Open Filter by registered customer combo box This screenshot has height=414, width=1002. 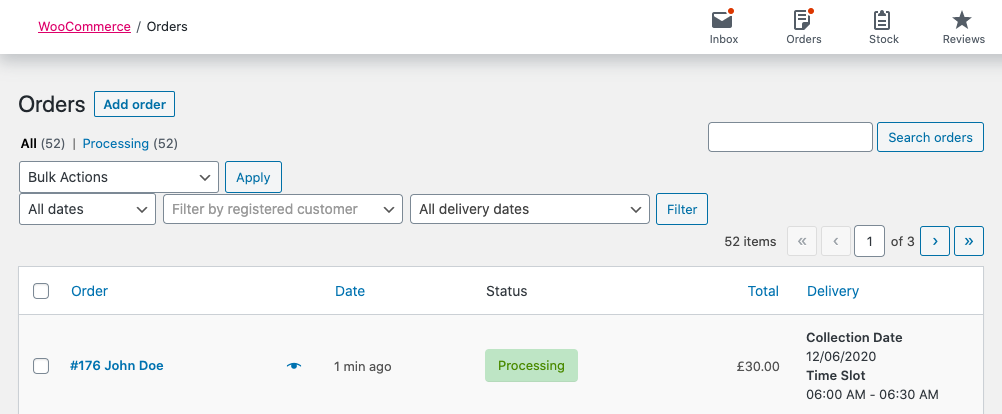coord(282,209)
